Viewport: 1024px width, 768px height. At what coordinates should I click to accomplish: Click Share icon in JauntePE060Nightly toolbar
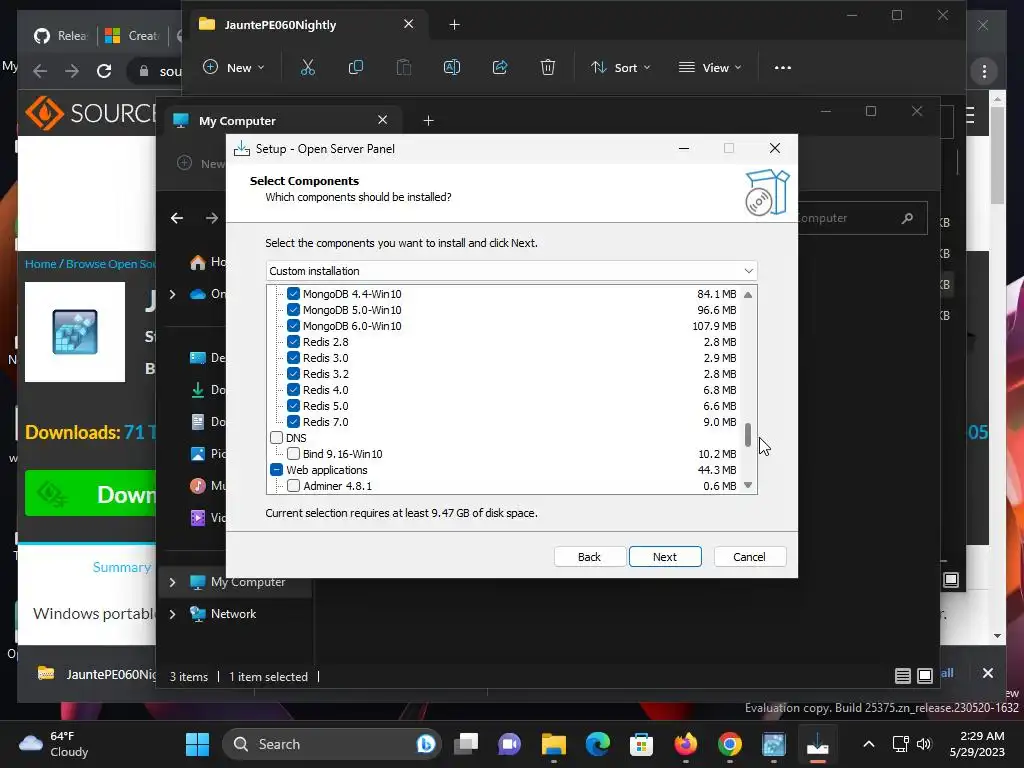click(500, 67)
